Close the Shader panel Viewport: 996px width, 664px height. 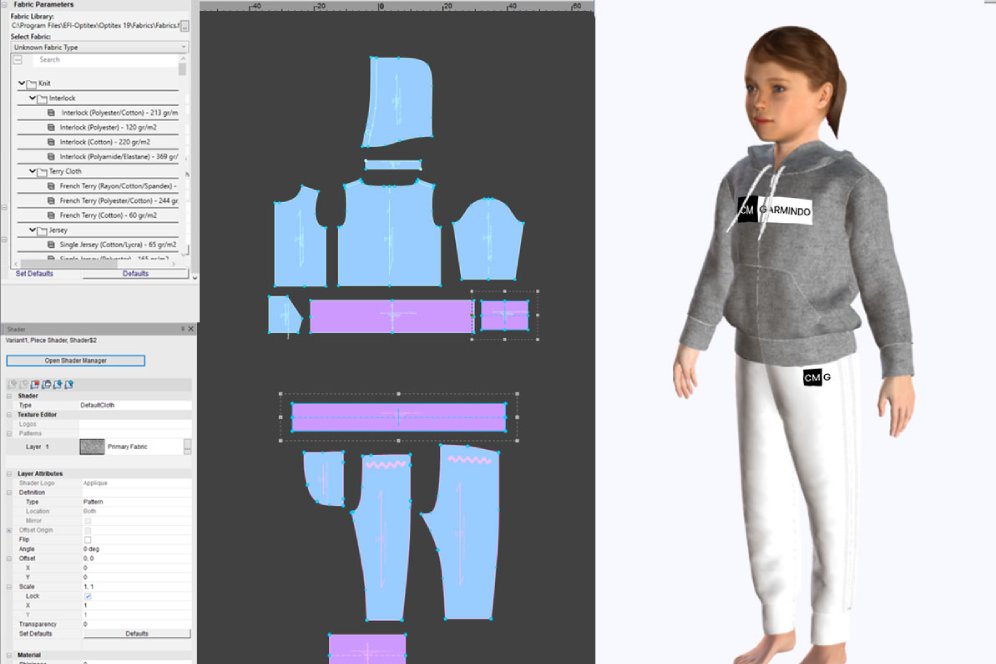click(x=190, y=328)
